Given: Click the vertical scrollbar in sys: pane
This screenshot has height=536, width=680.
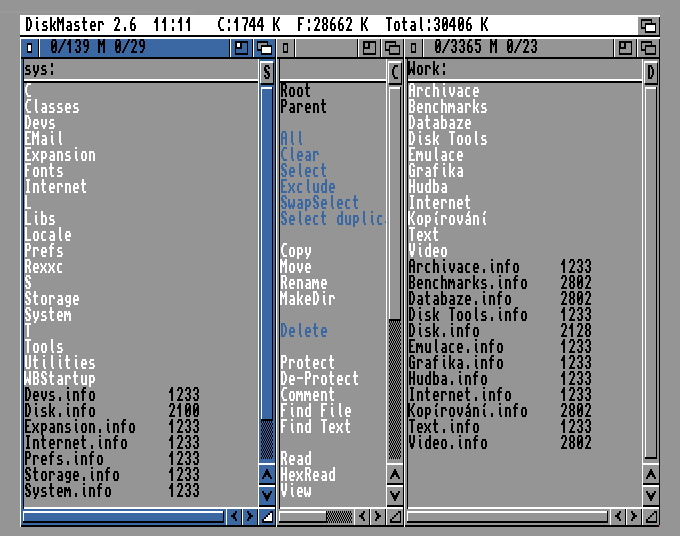Looking at the screenshot, I should (267, 270).
